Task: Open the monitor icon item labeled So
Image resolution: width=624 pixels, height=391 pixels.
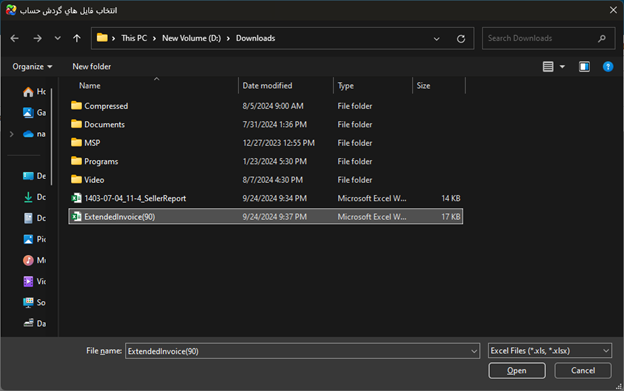Action: 34,302
